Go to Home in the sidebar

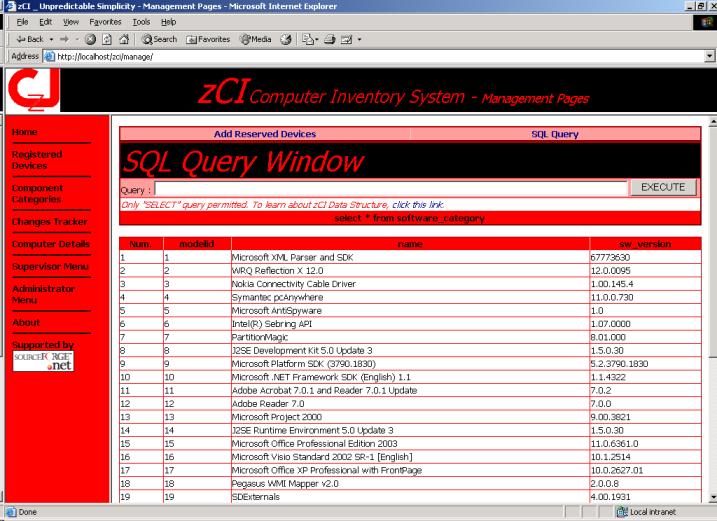(25, 132)
